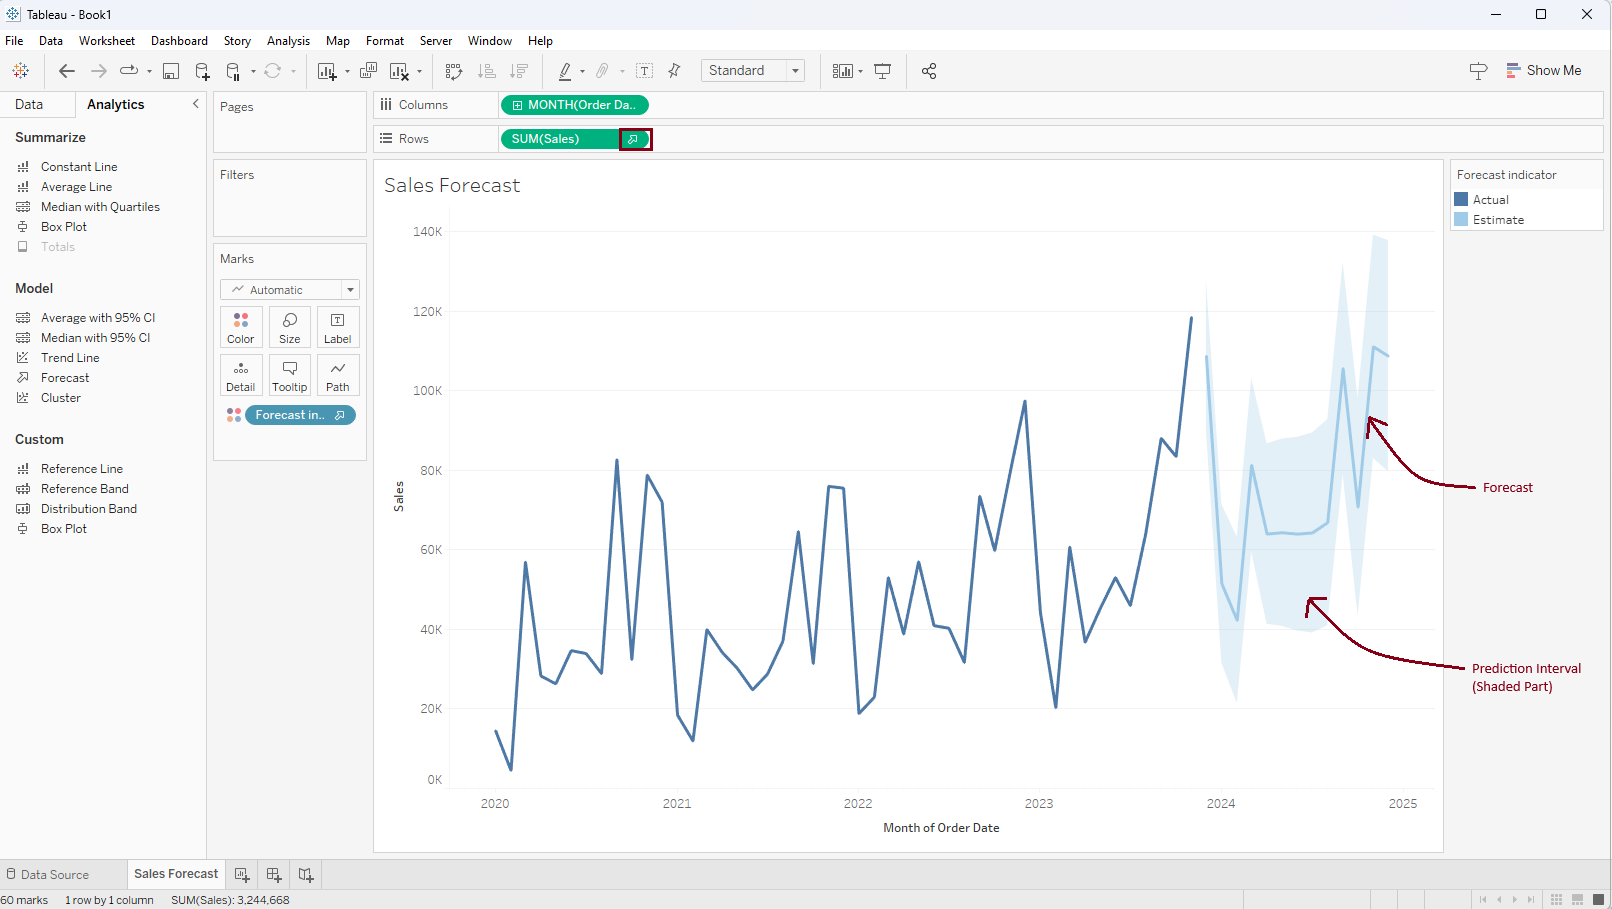Click the Duplicate worksheet toolbar icon

(368, 71)
